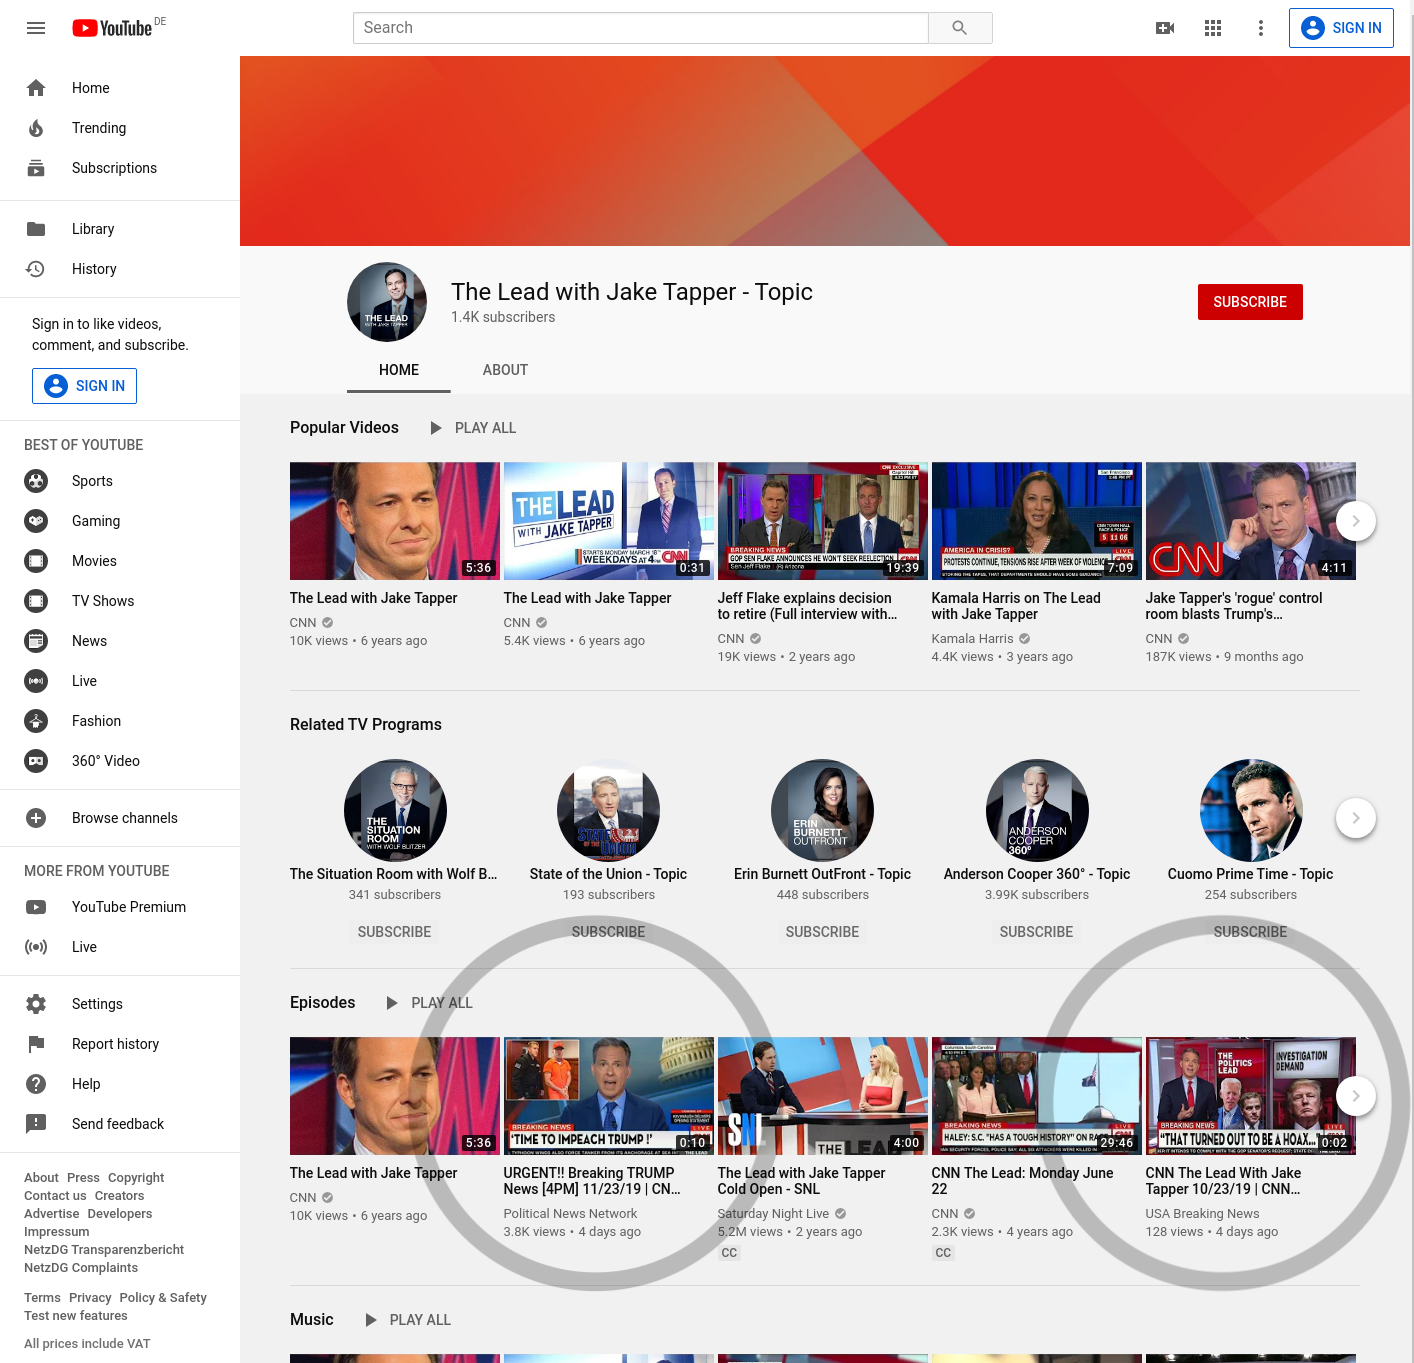Open URGENT Breaking TRUMP News video thumbnail
1414x1363 pixels.
pos(609,1096)
